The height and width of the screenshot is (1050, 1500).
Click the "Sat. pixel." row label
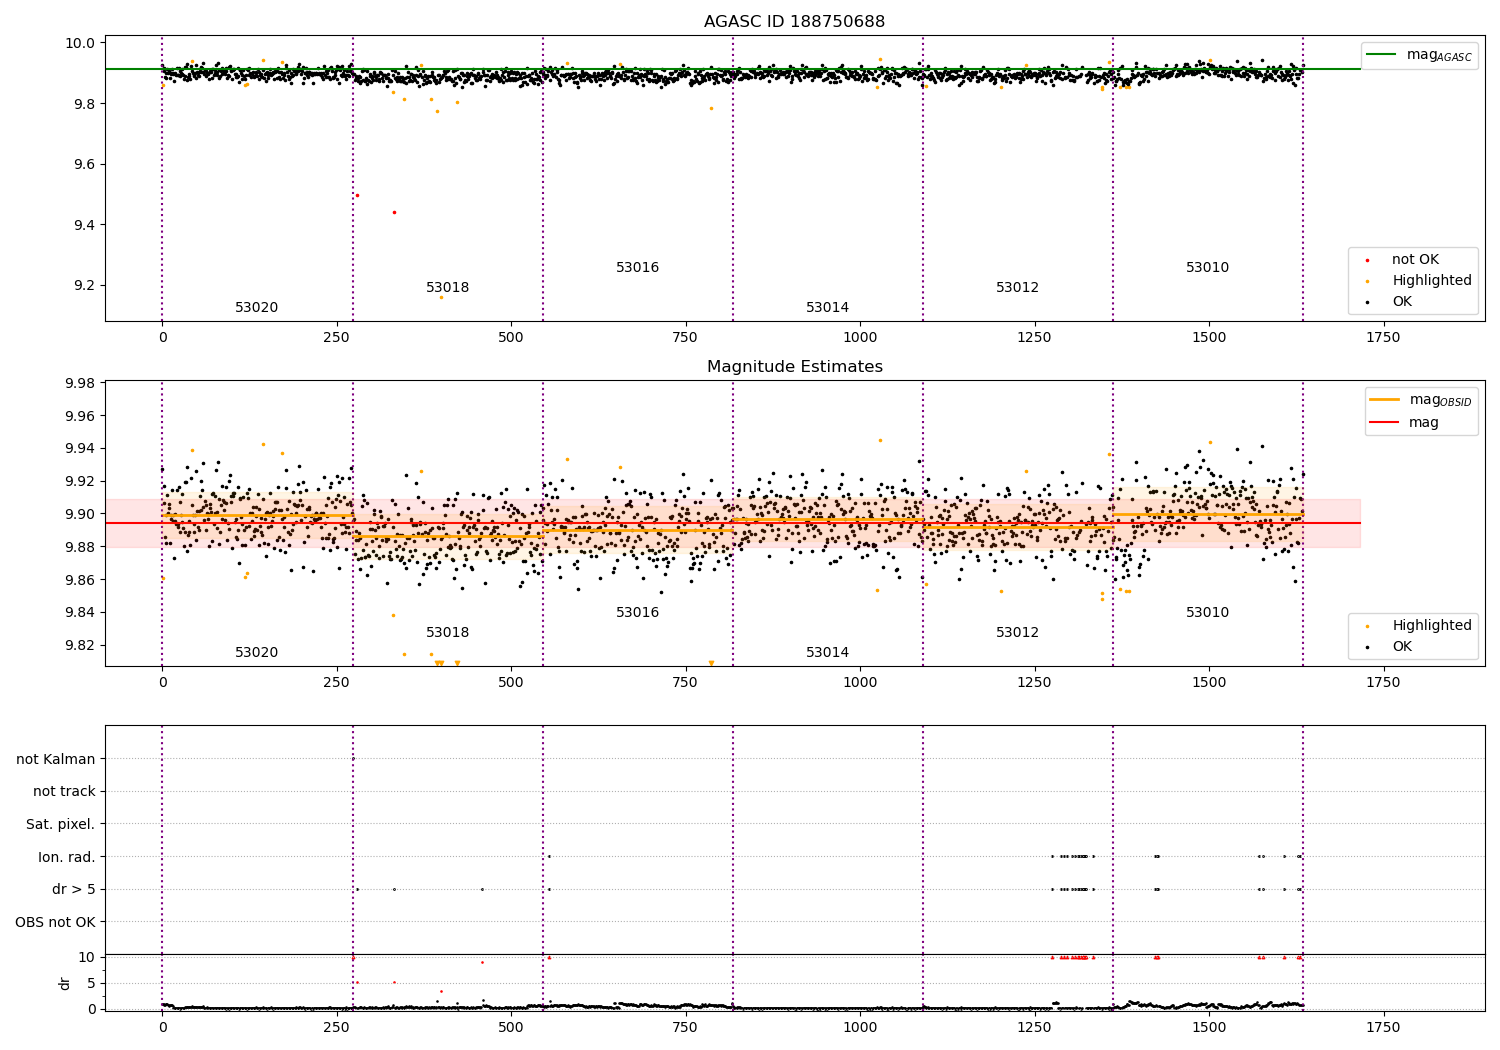point(60,824)
